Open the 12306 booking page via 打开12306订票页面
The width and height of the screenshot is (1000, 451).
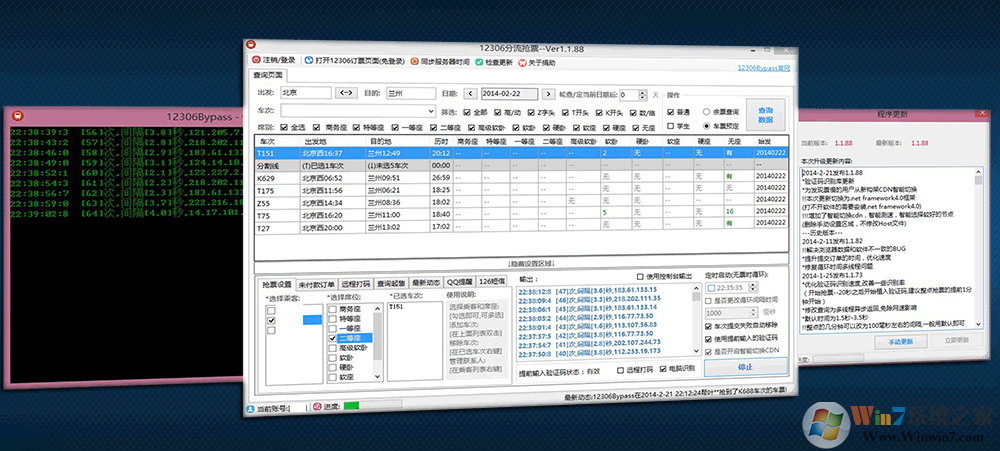(308, 61)
